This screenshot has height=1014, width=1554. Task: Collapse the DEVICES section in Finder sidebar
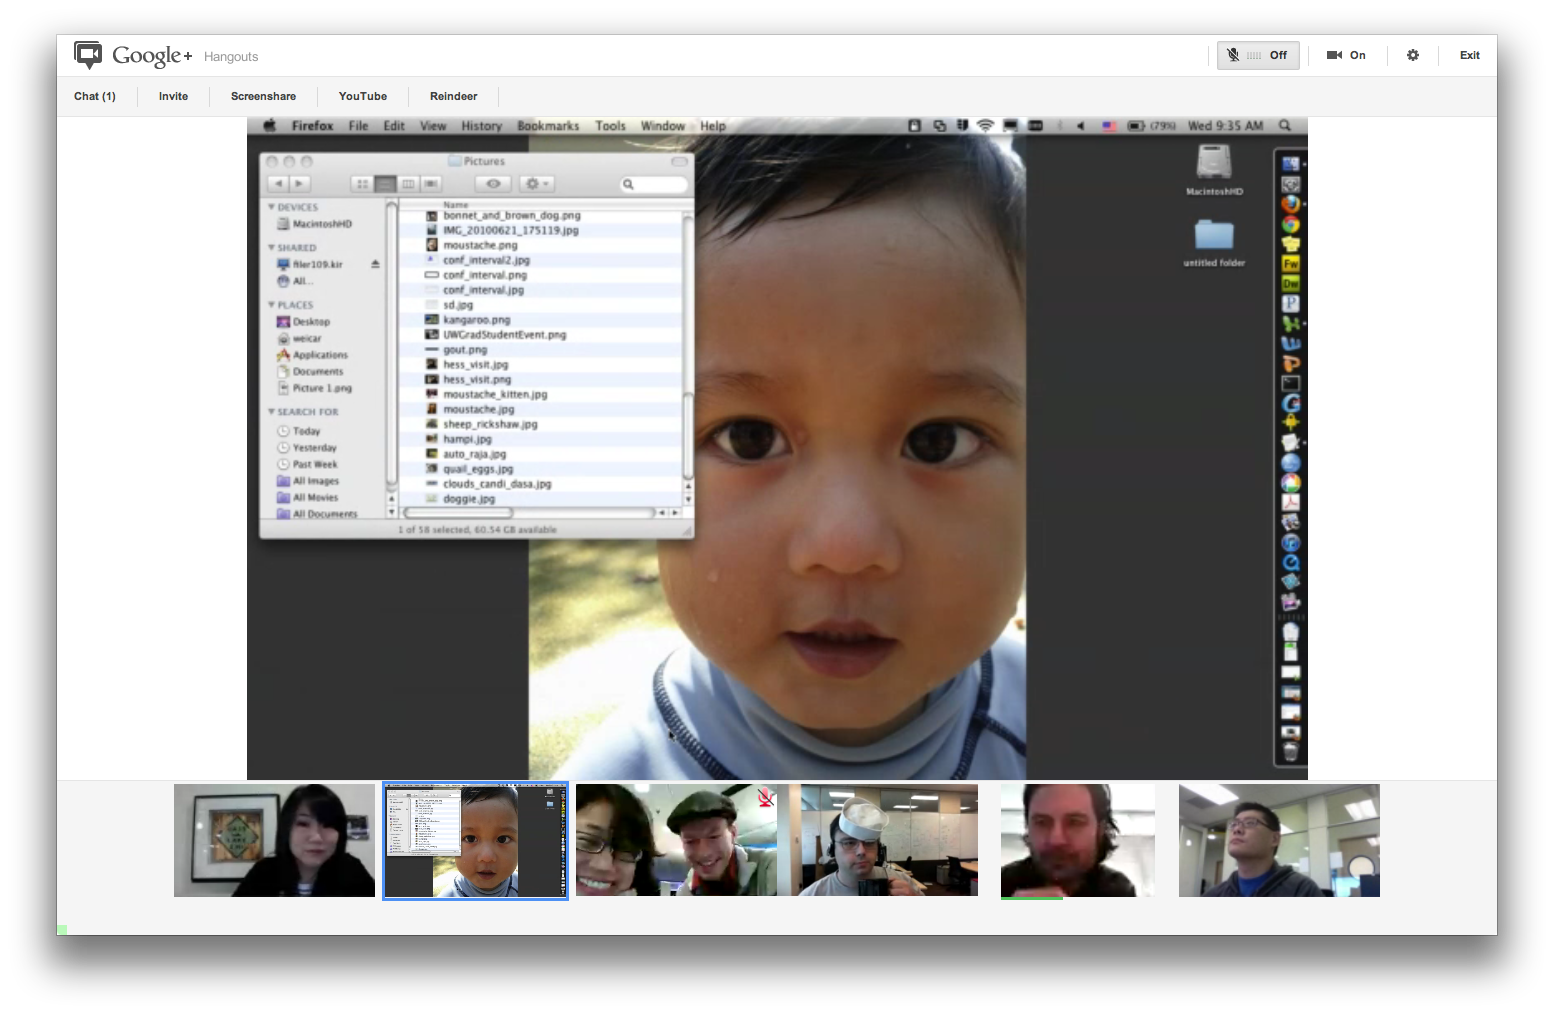pyautogui.click(x=271, y=207)
